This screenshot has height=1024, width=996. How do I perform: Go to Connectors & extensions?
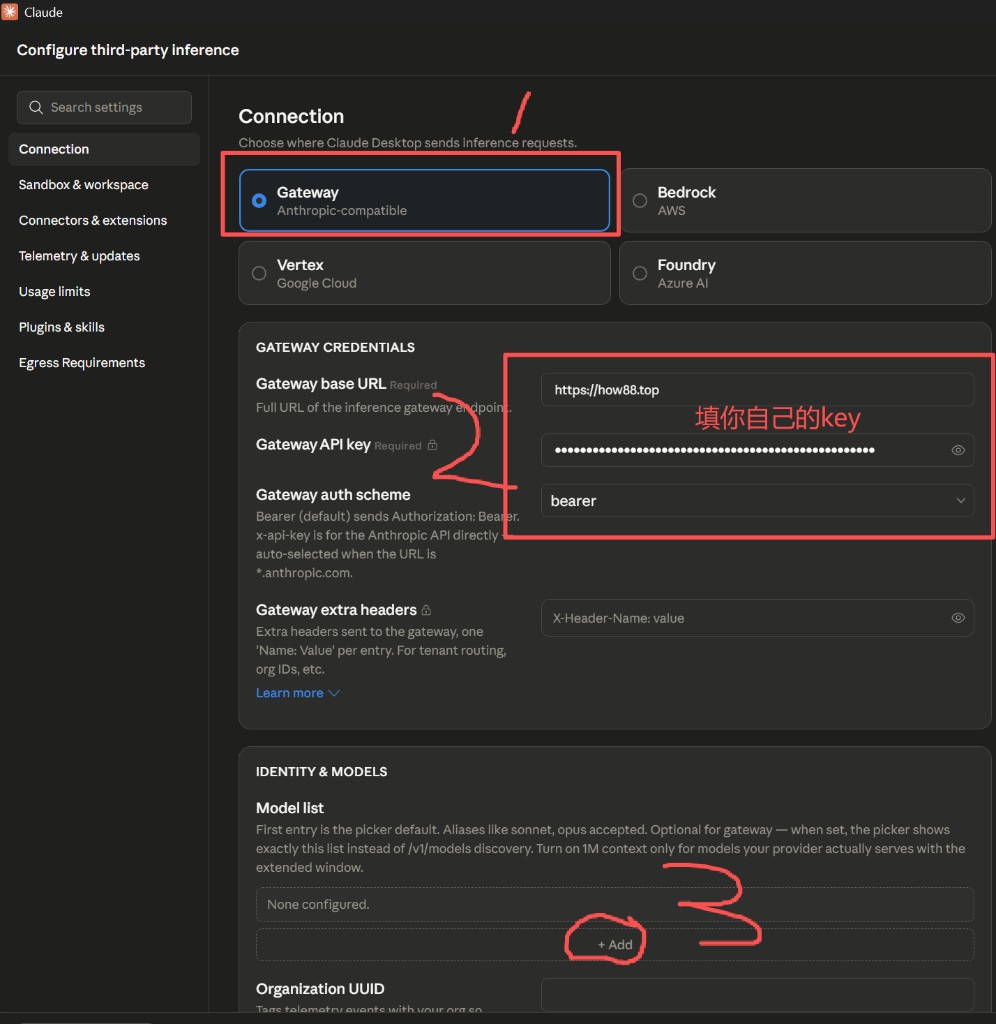point(93,220)
